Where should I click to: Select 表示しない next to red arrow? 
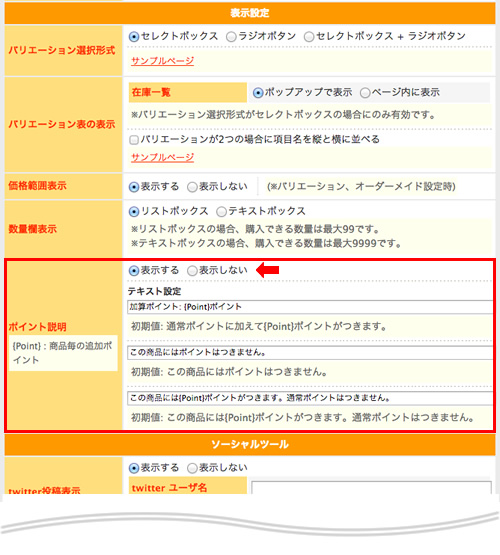point(192,271)
